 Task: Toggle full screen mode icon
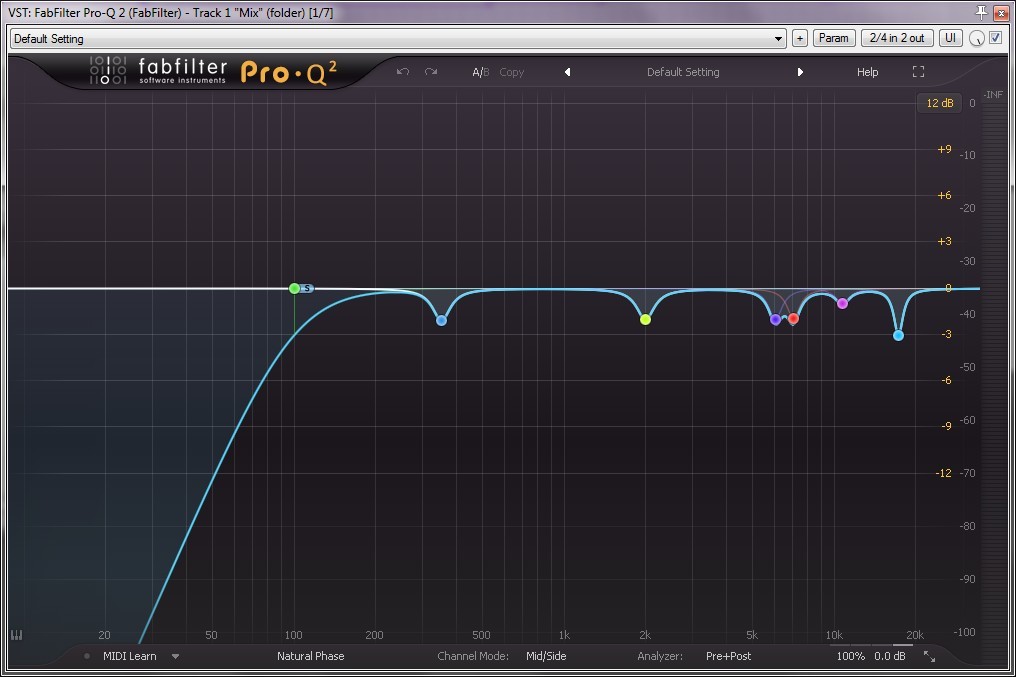pos(918,72)
